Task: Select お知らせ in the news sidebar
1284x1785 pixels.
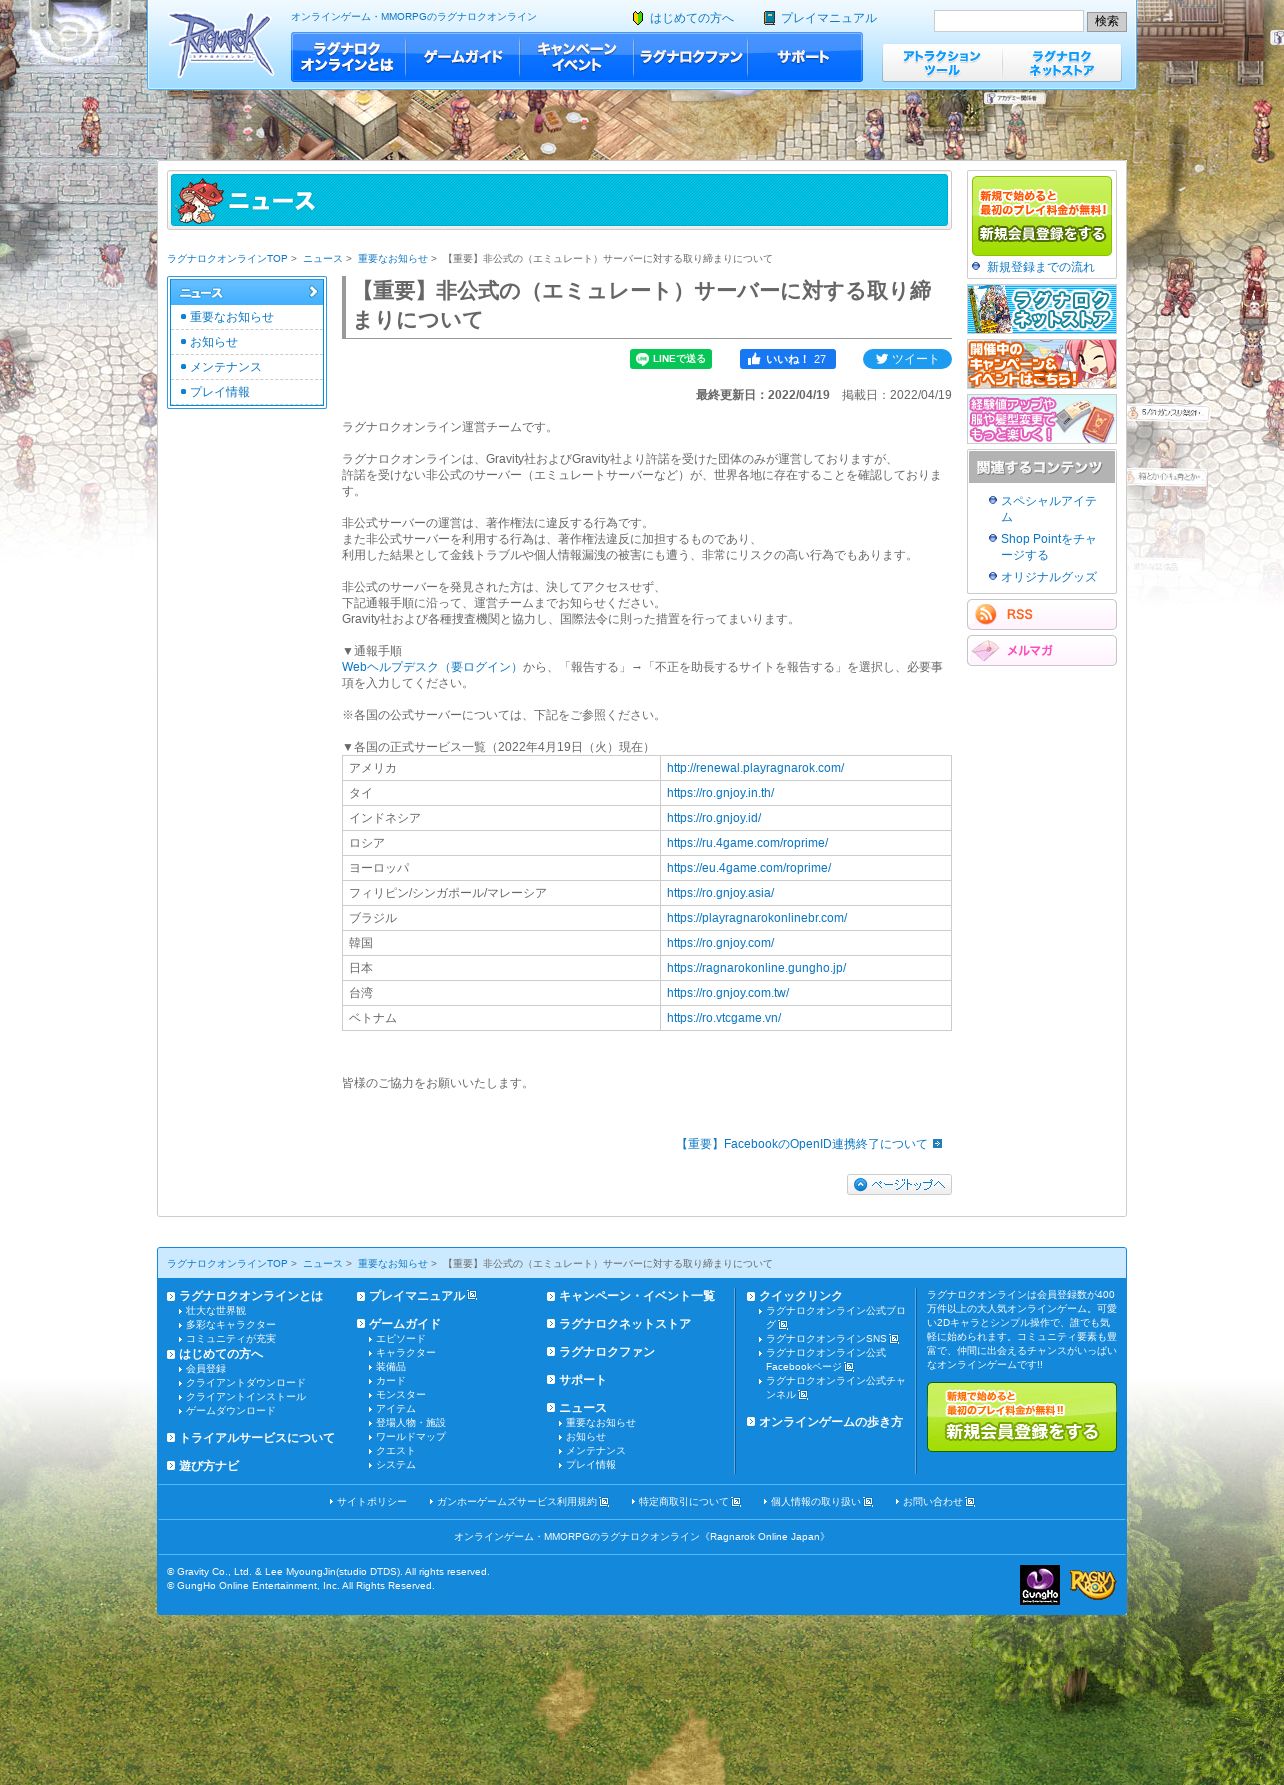Action: coord(213,342)
